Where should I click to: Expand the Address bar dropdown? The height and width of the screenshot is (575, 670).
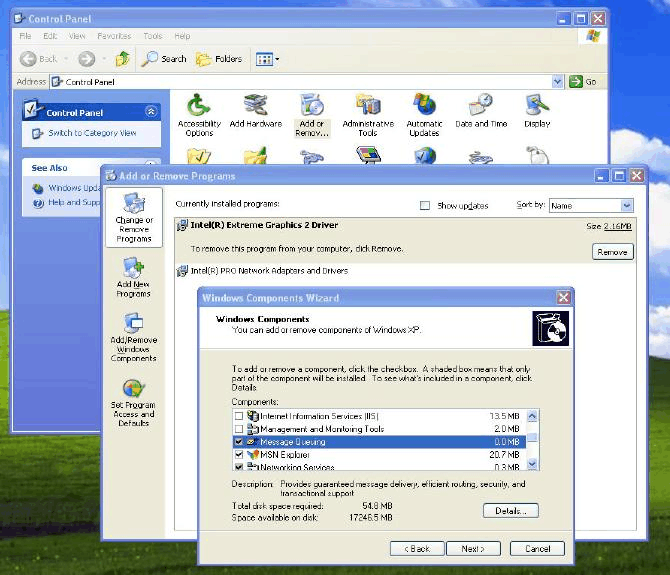click(x=558, y=82)
